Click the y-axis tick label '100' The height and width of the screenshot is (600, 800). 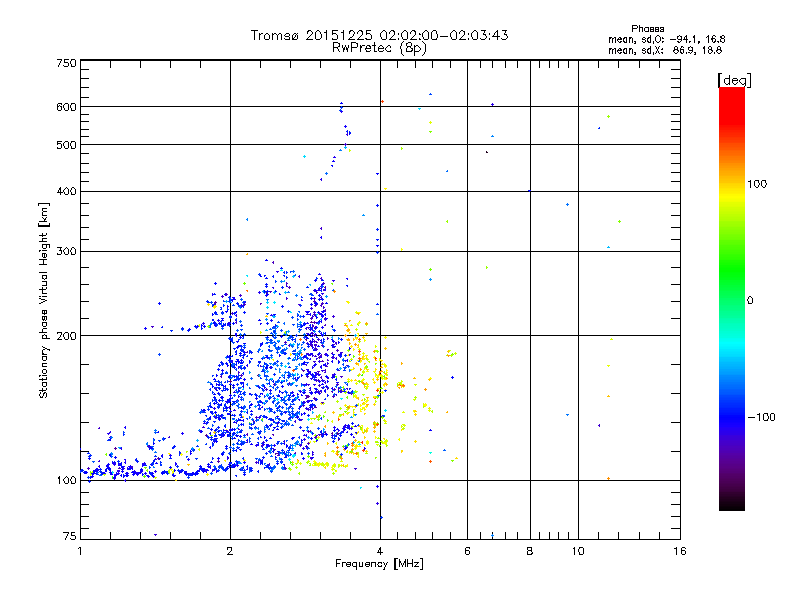[67, 480]
